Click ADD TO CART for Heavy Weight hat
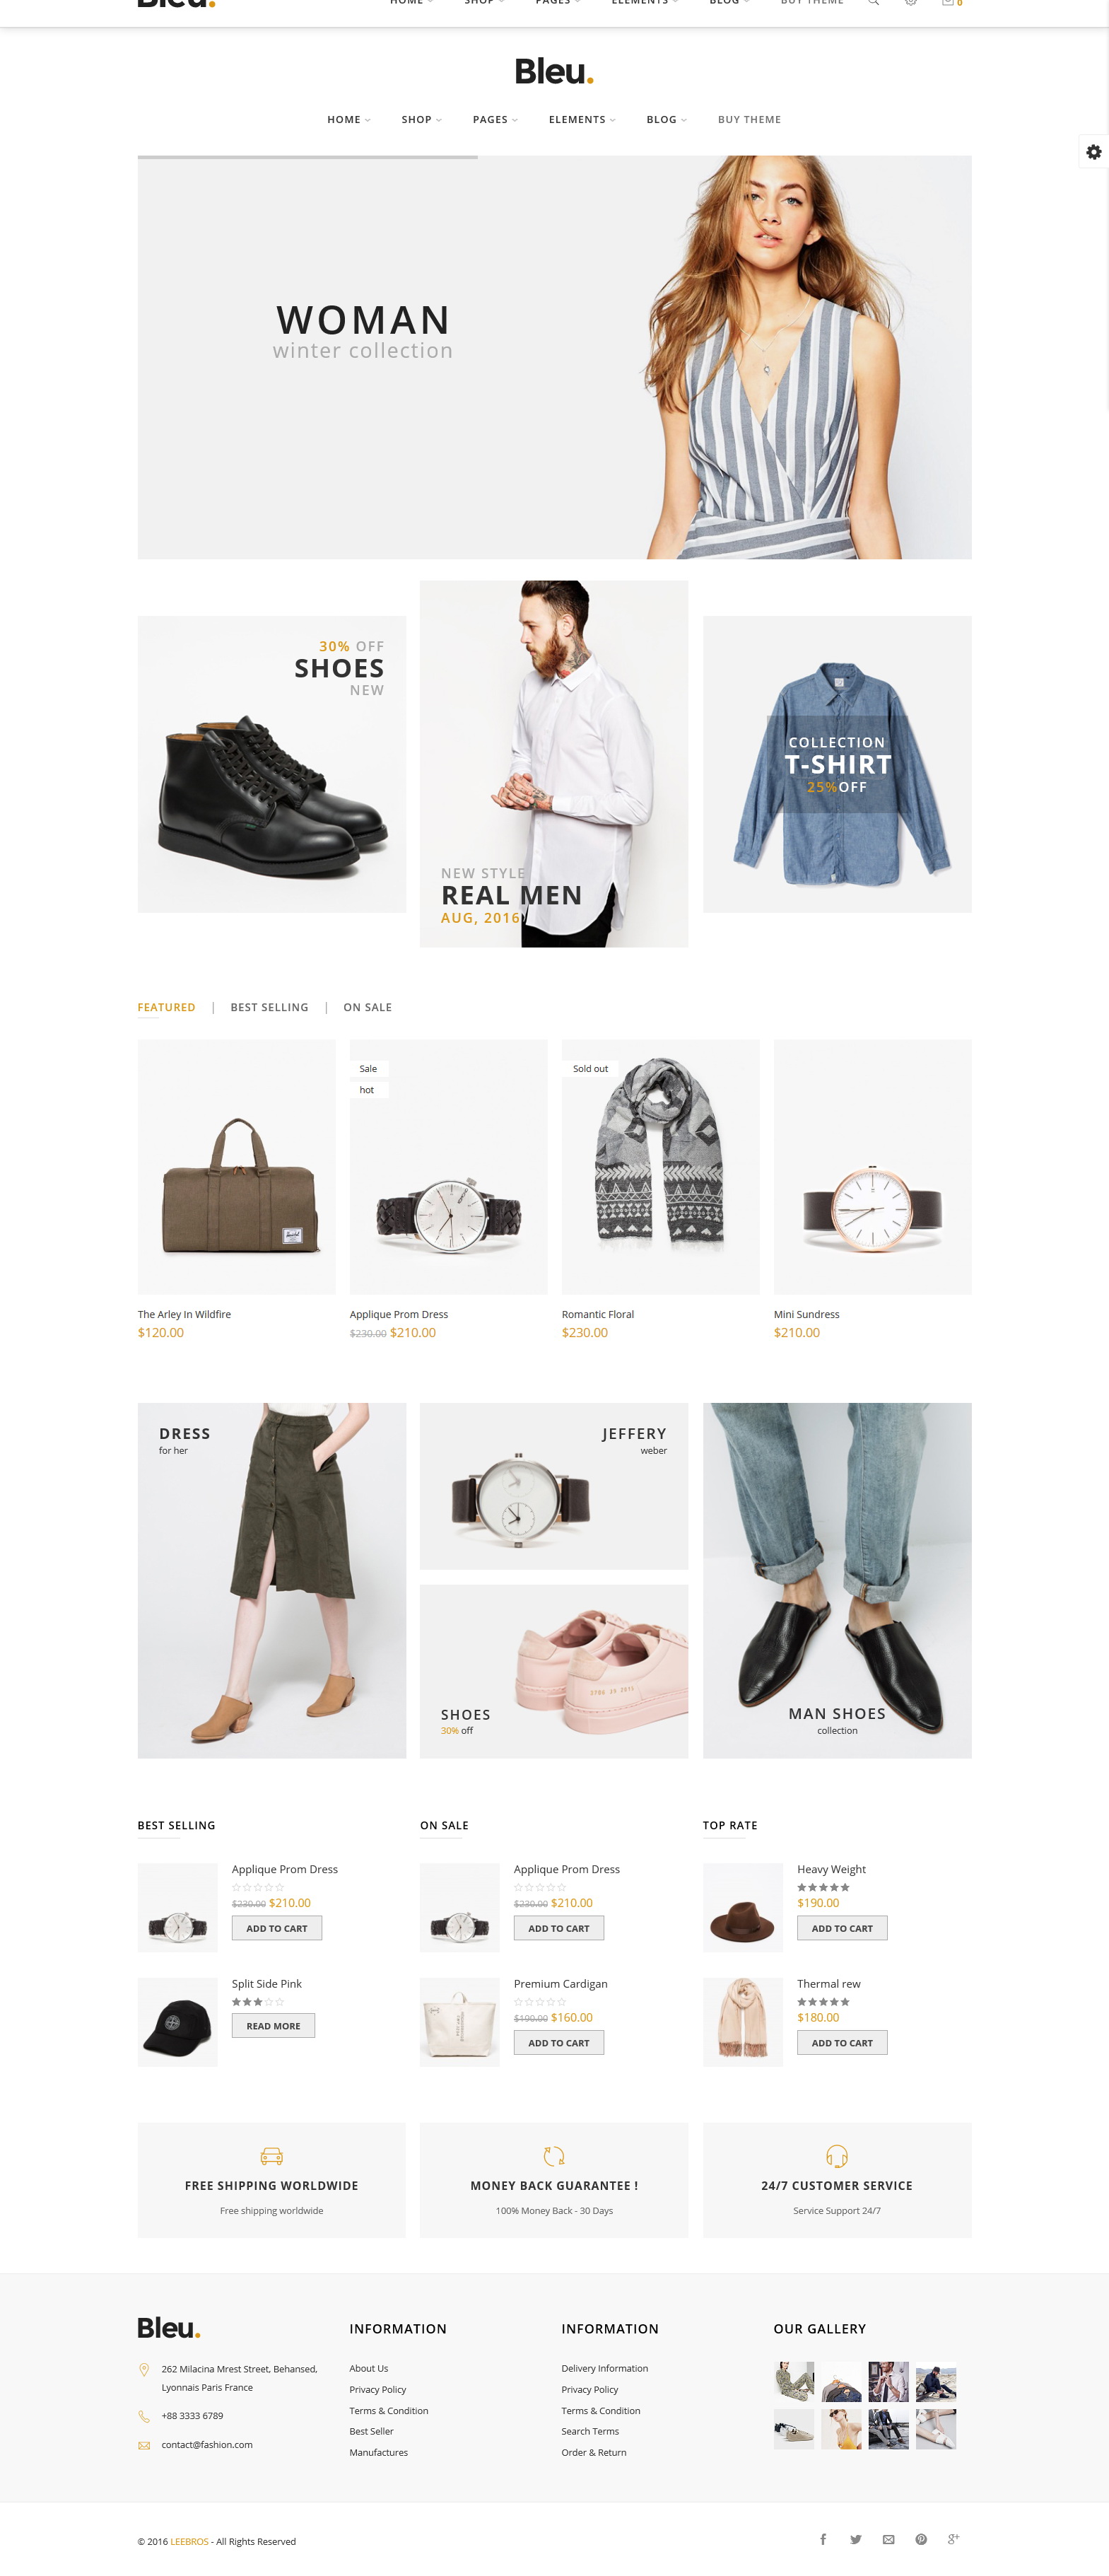This screenshot has height=2576, width=1109. [842, 1928]
